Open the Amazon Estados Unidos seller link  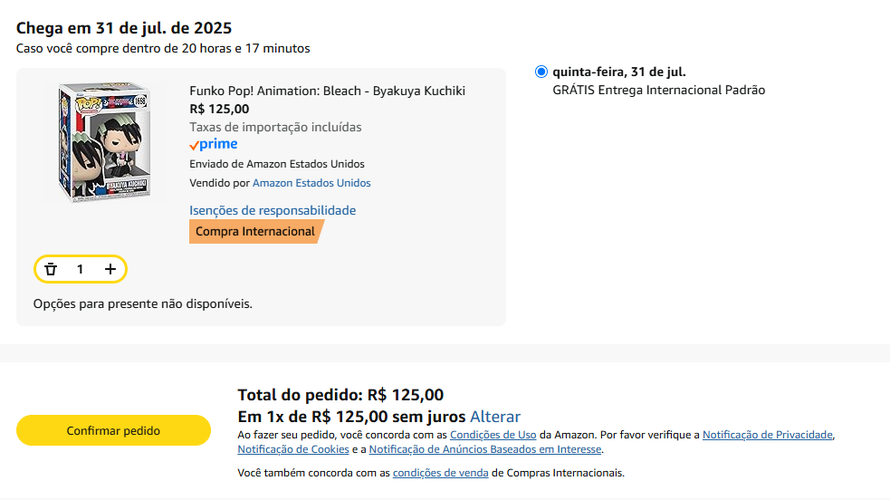pyautogui.click(x=311, y=183)
